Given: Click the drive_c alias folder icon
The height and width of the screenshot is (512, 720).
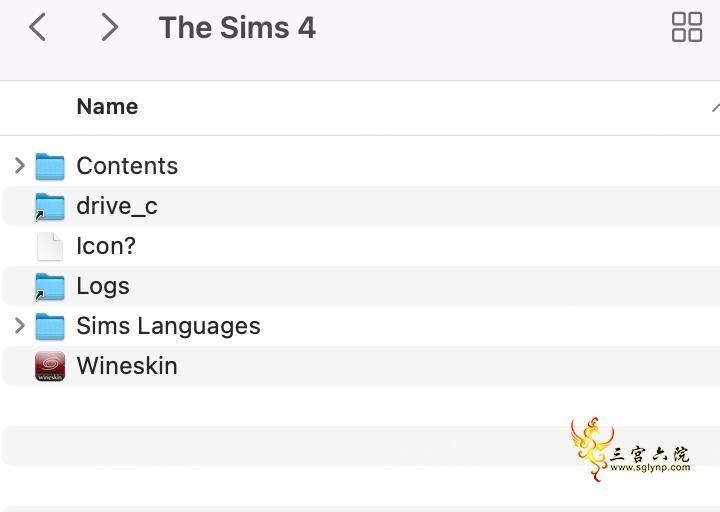Looking at the screenshot, I should click(50, 207).
